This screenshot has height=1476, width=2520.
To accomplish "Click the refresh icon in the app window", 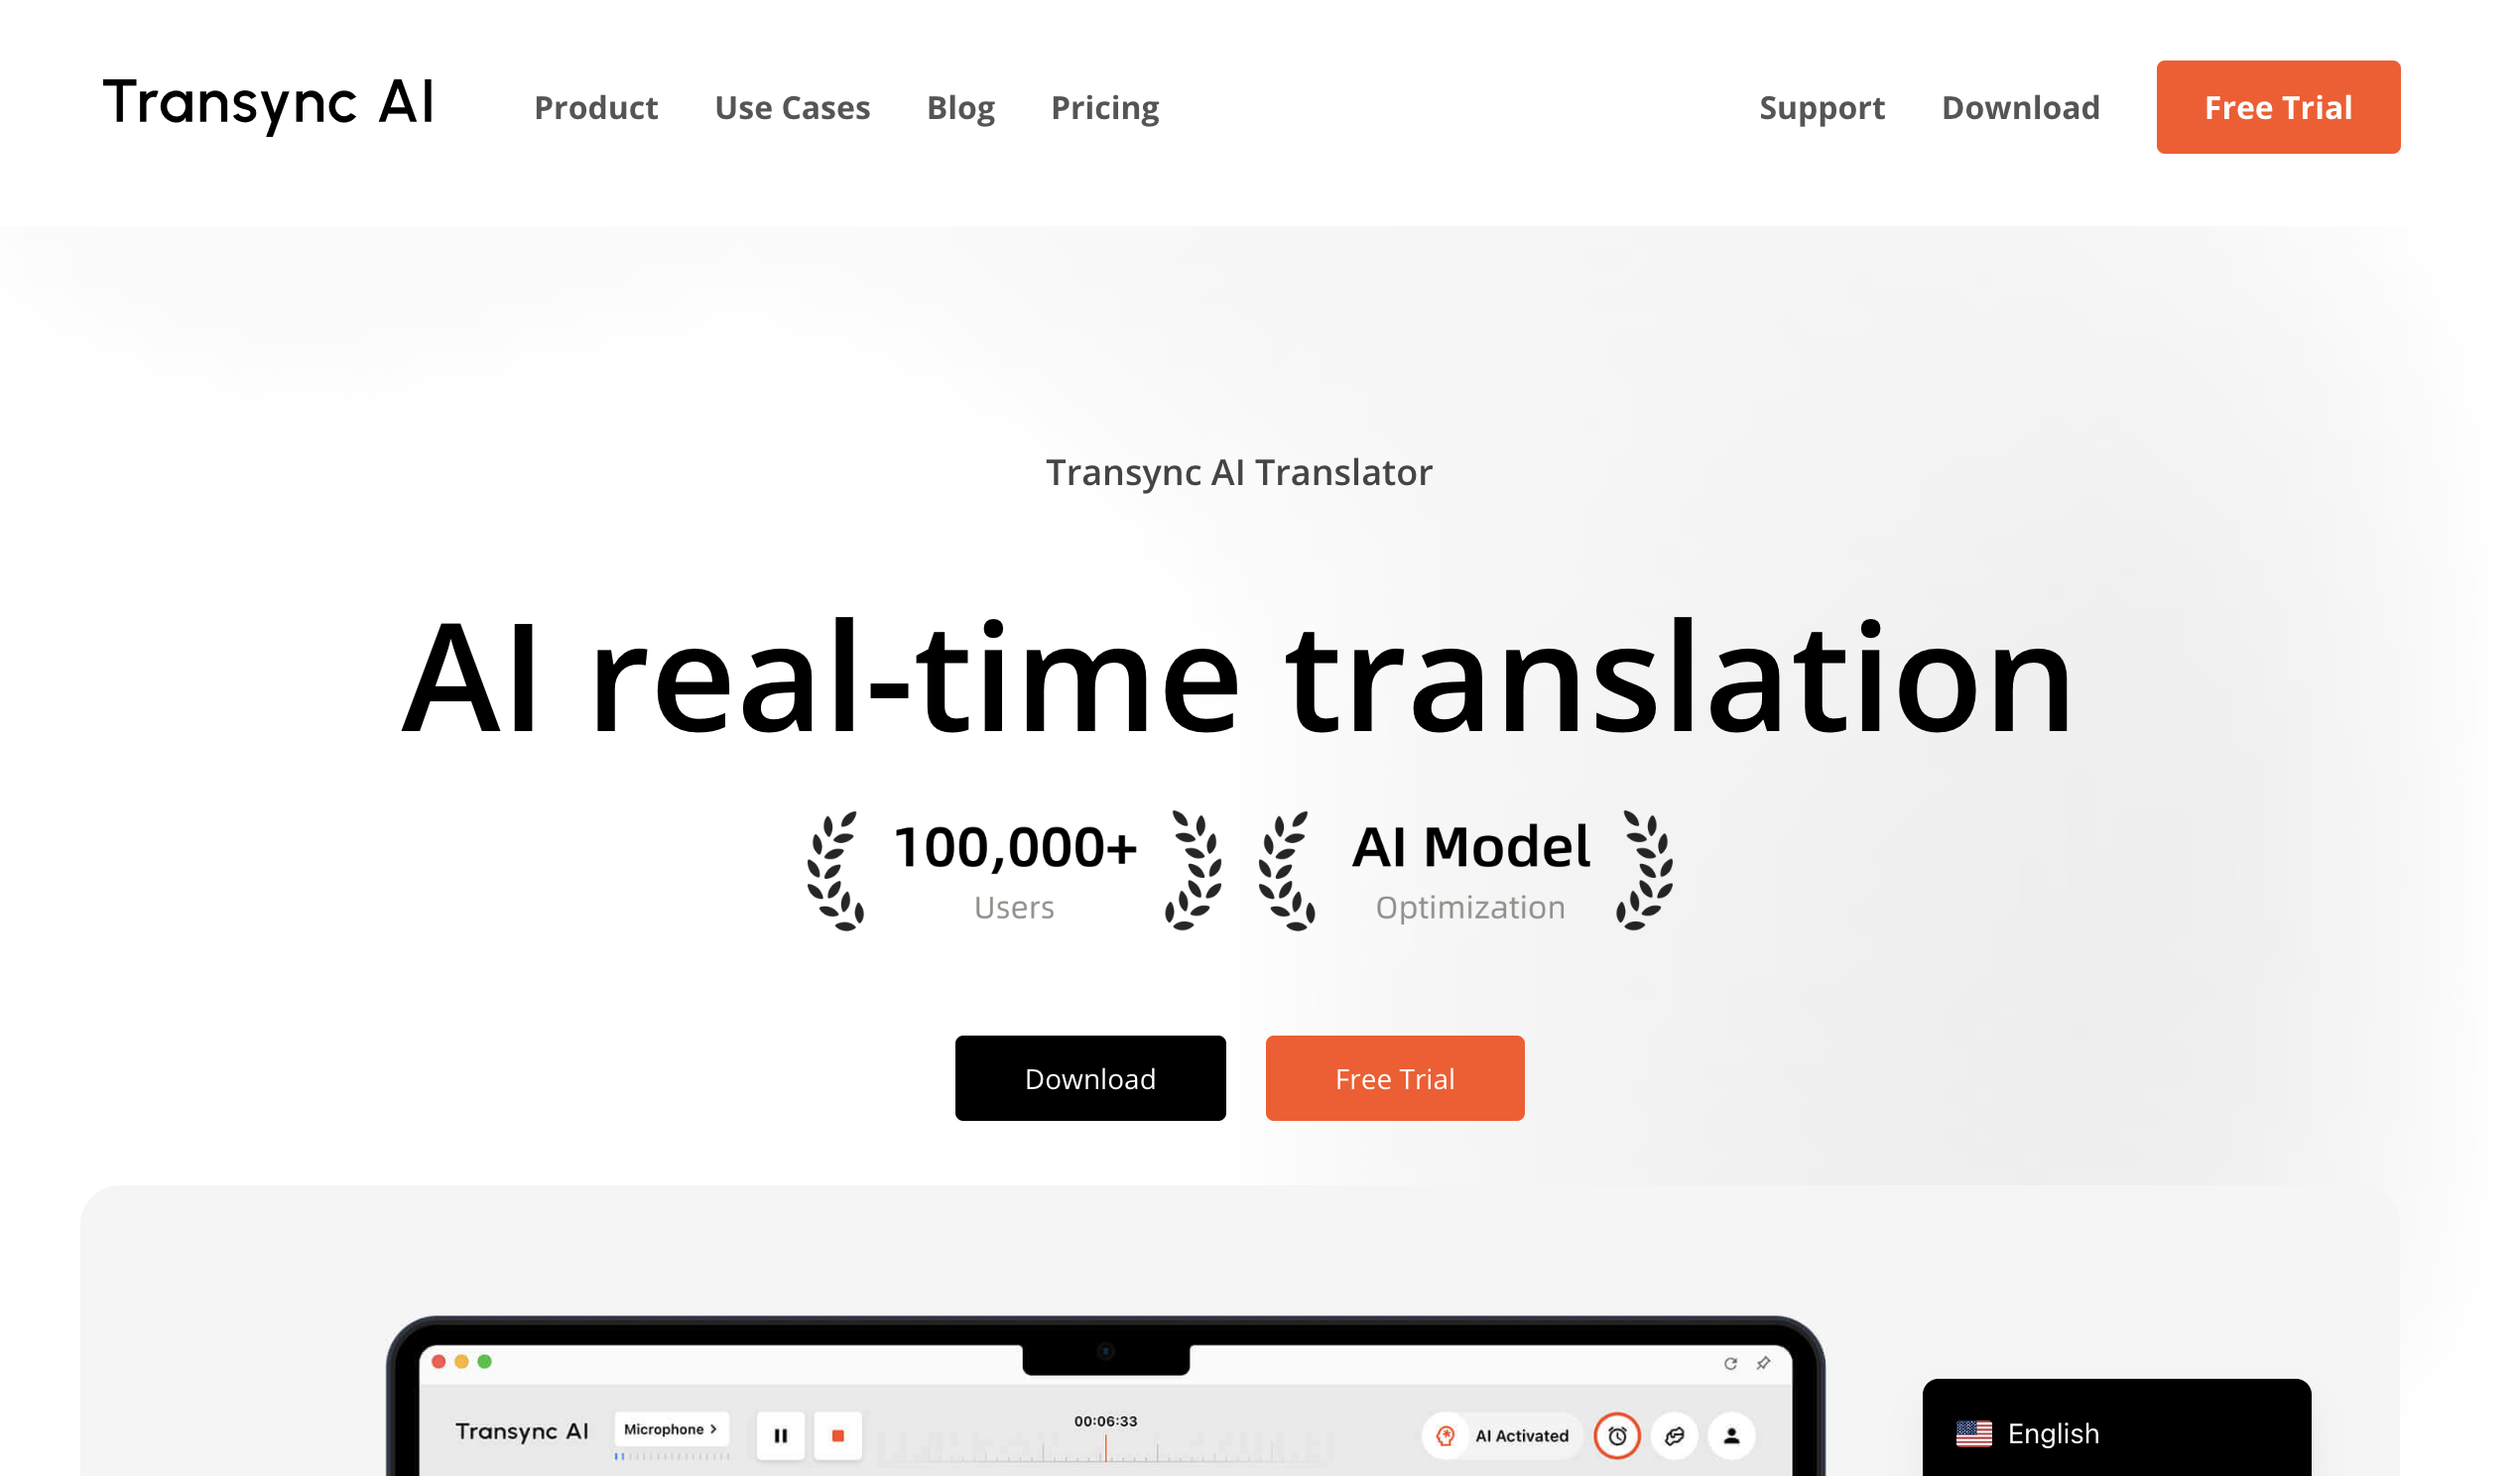I will [x=1731, y=1362].
